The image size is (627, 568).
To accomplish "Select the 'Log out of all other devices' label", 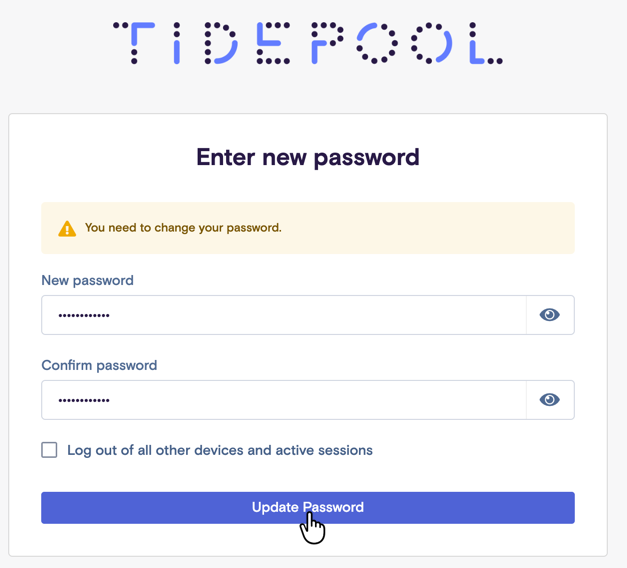I will (220, 450).
